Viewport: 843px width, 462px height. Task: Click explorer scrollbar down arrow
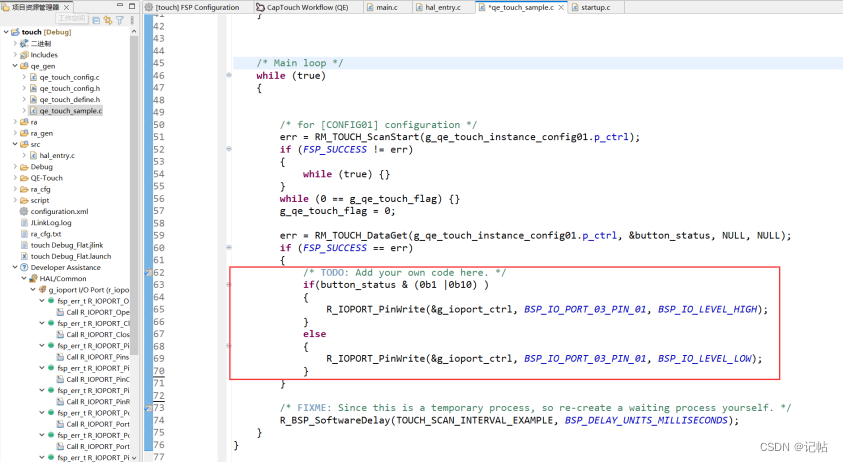pyautogui.click(x=134, y=457)
